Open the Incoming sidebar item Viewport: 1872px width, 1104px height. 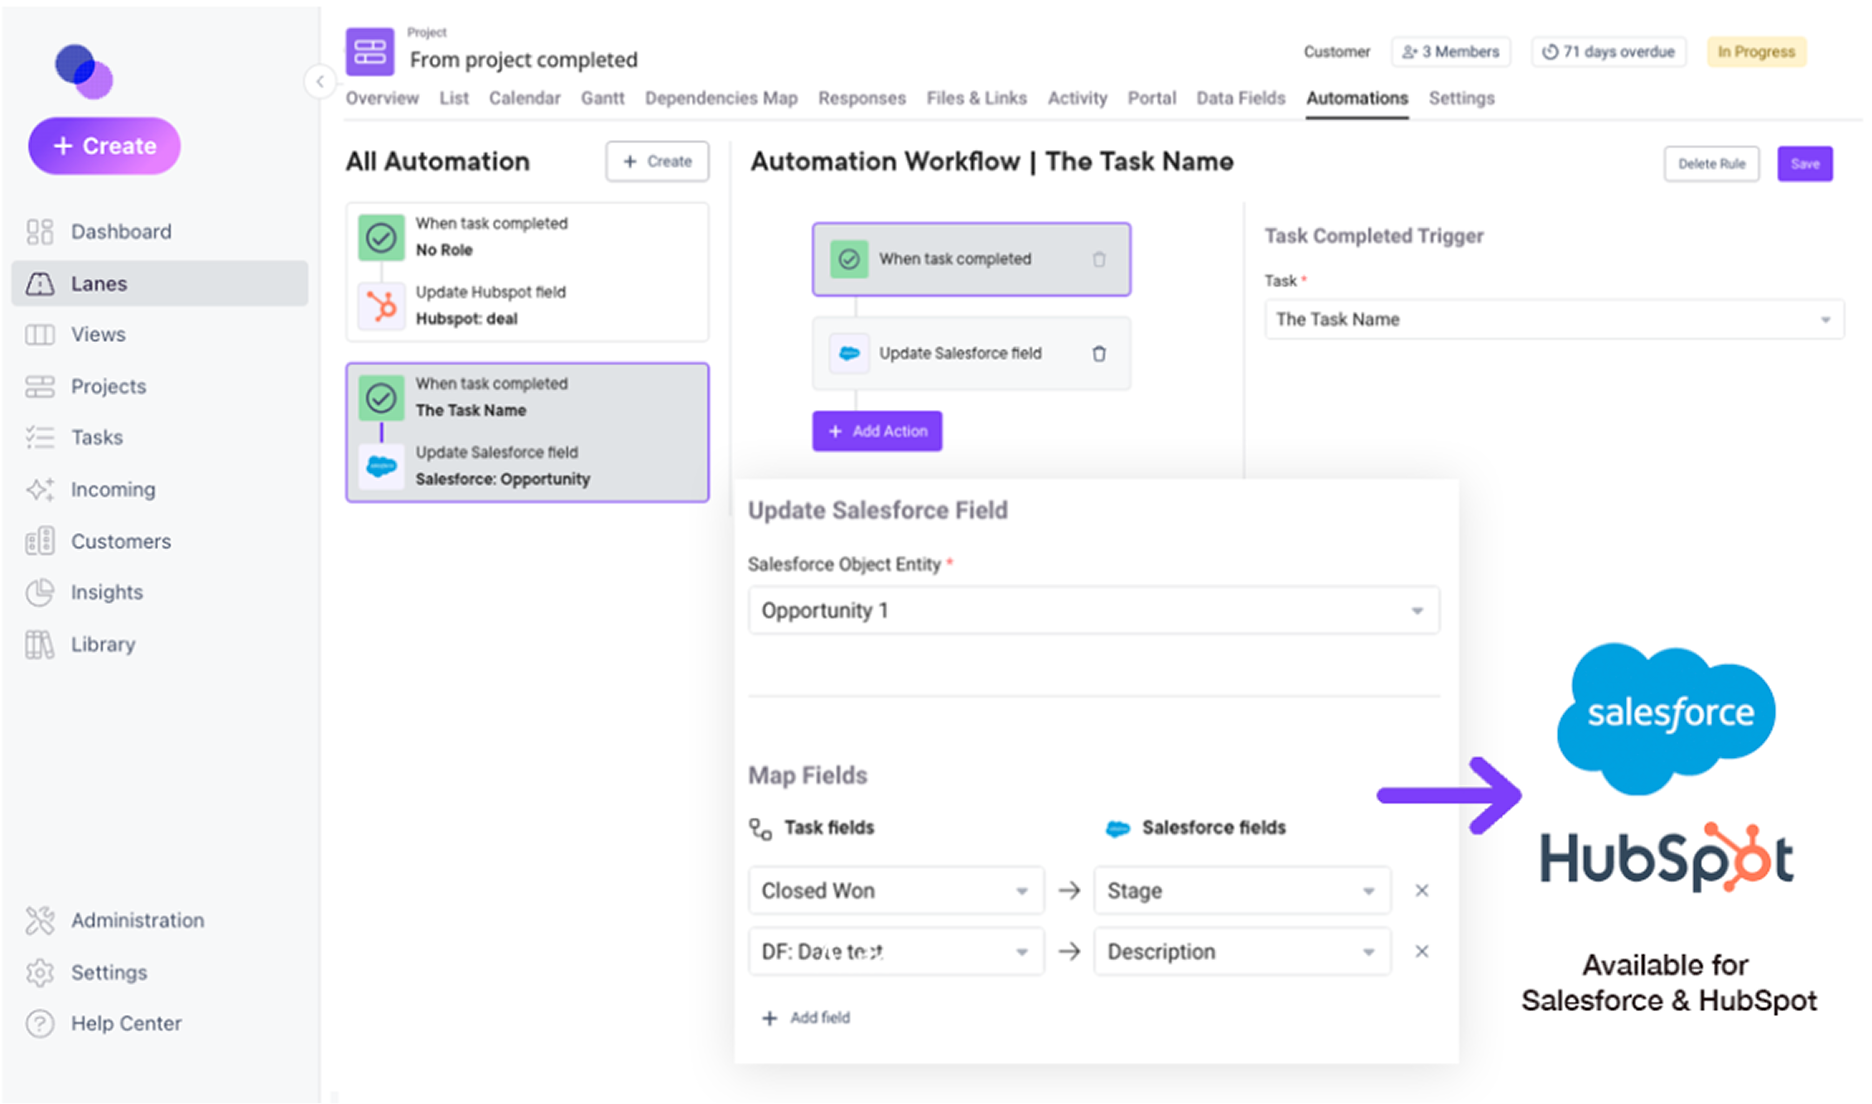[x=112, y=490]
